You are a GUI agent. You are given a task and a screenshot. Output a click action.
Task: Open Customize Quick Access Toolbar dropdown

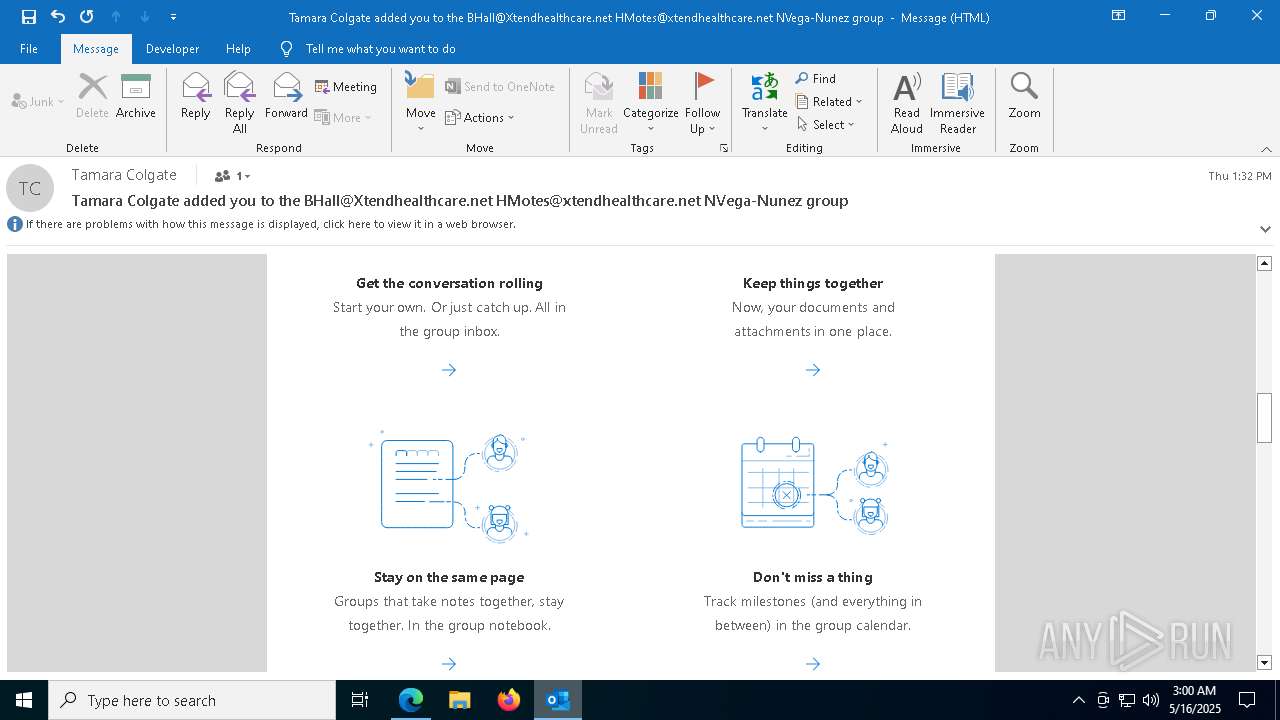[173, 17]
